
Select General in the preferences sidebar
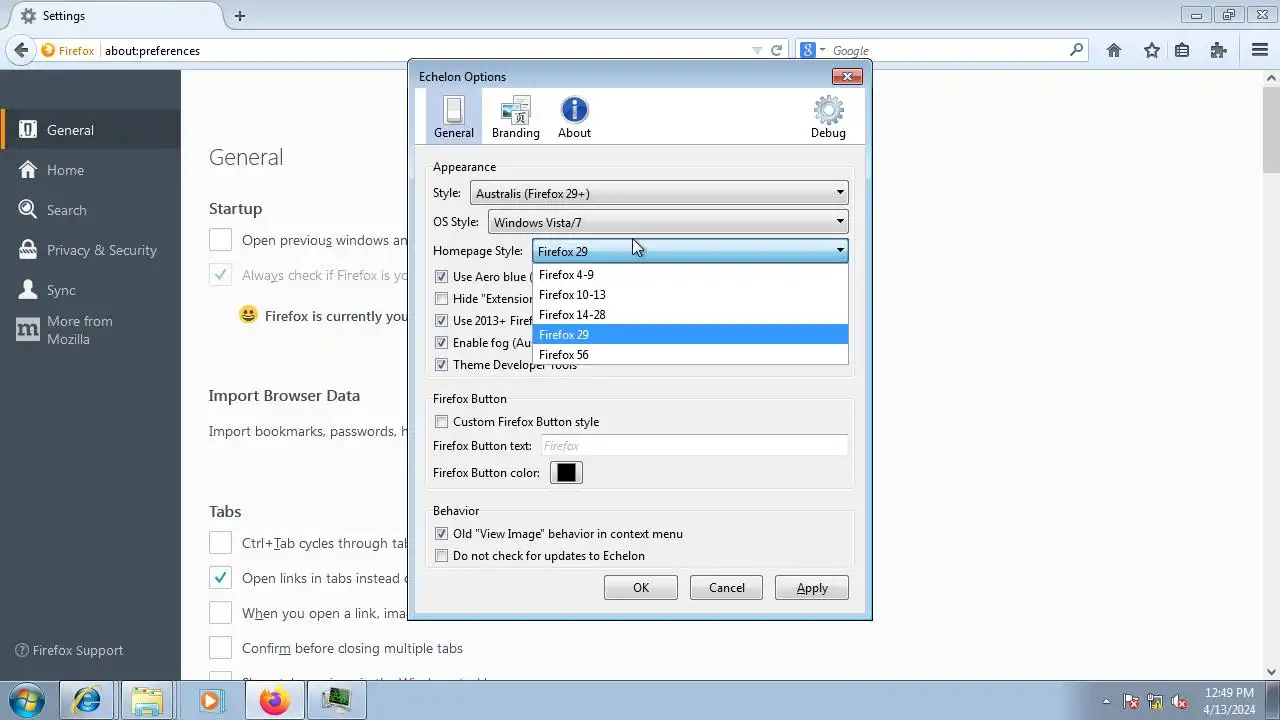point(90,130)
